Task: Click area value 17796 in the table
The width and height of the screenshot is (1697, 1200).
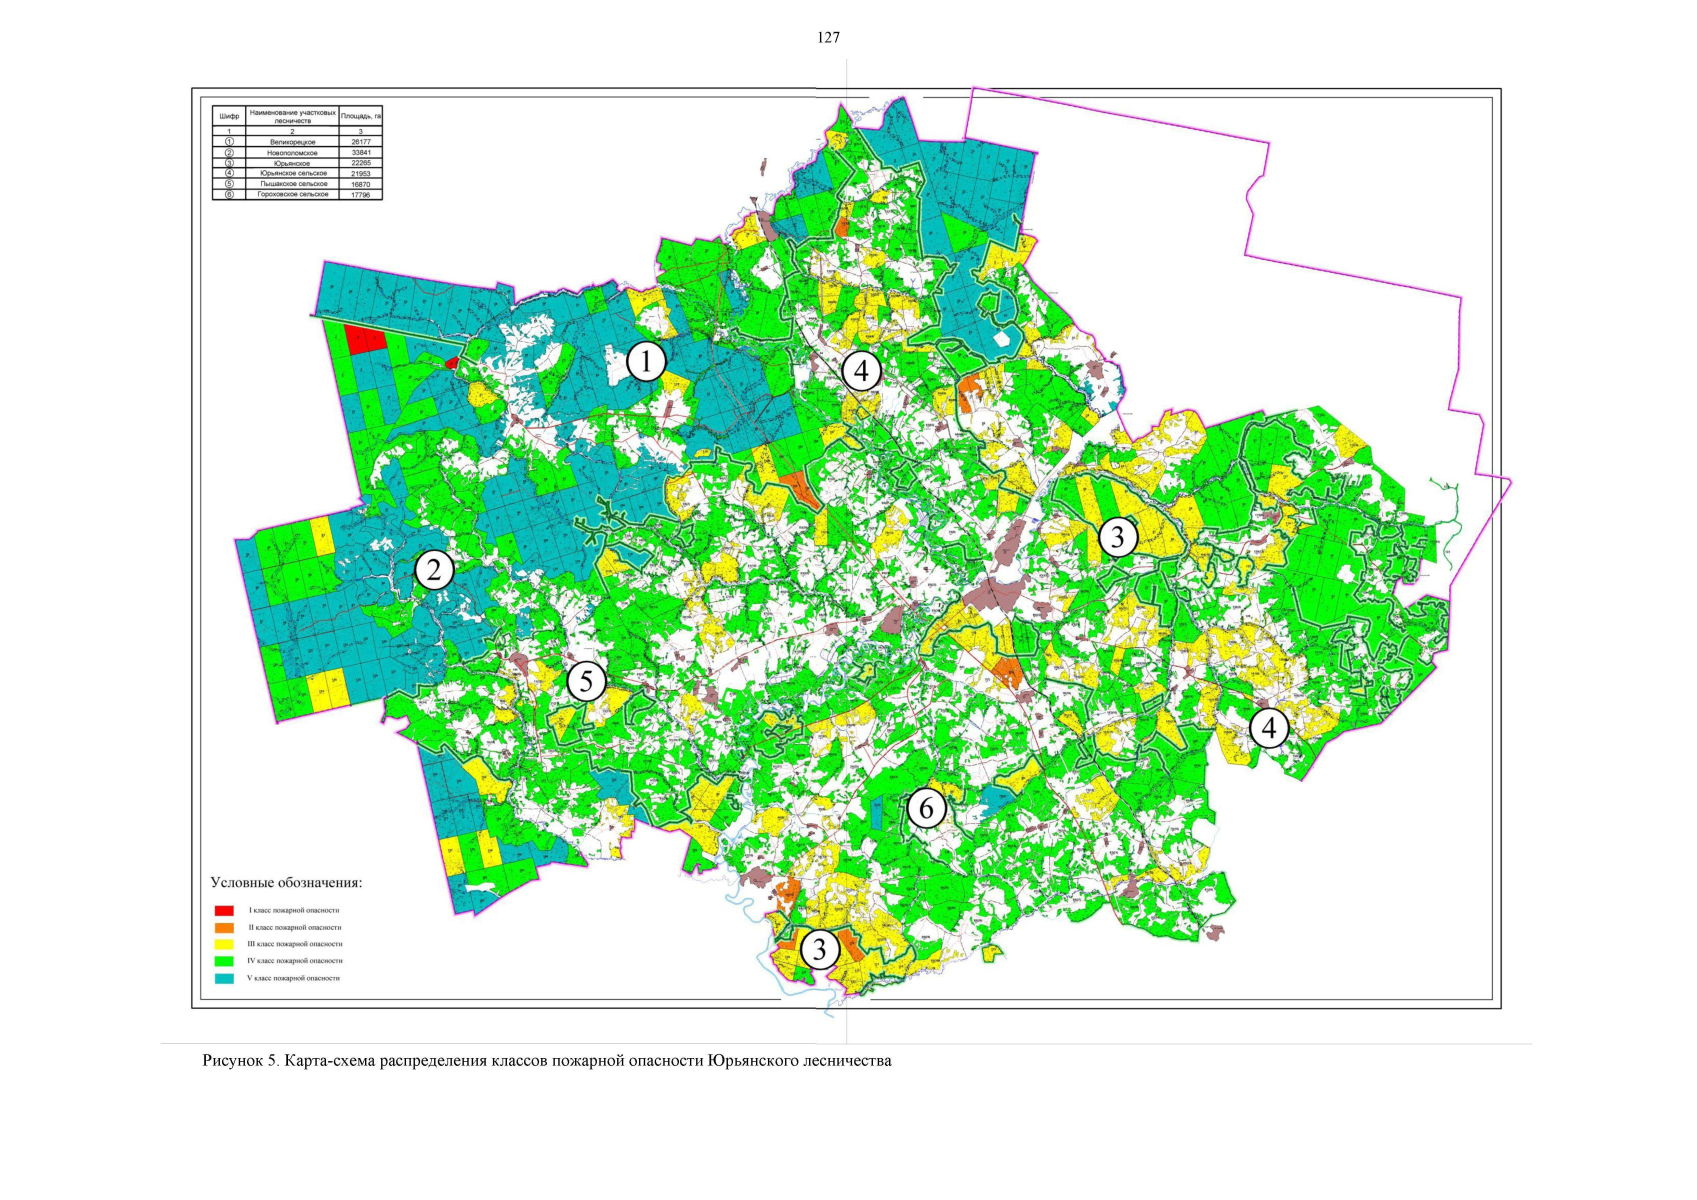Action: click(x=360, y=195)
